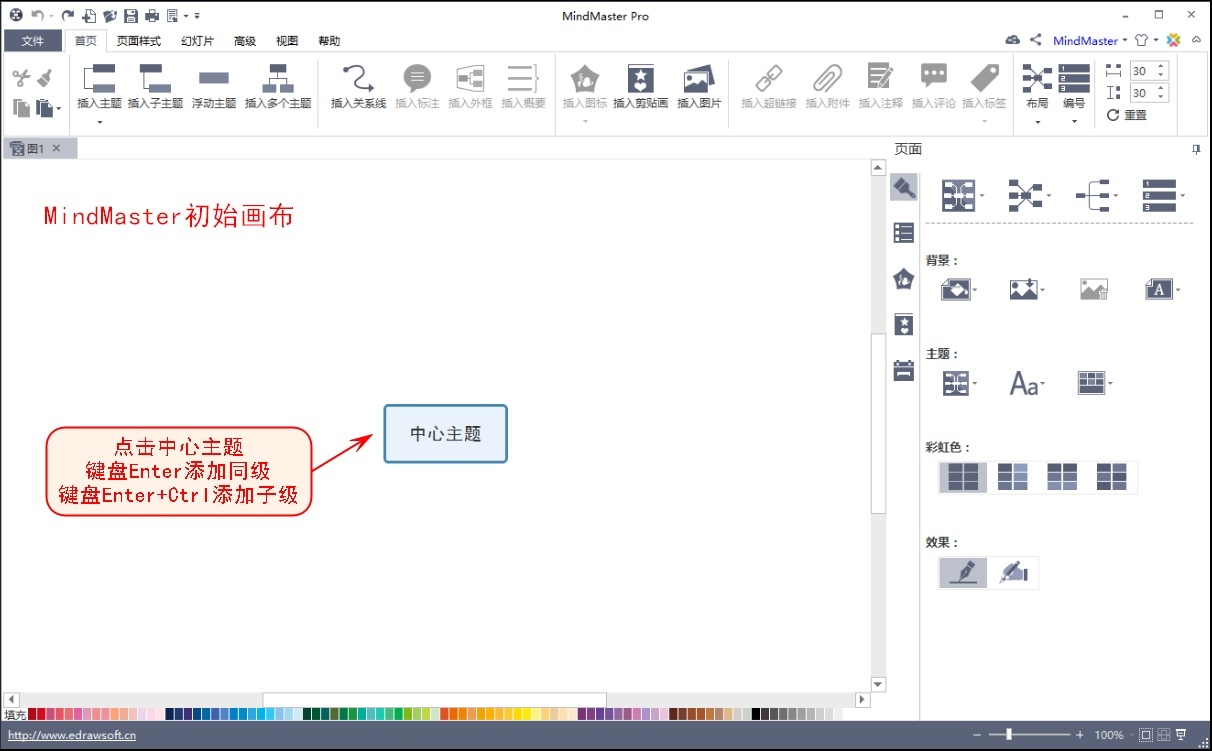Image resolution: width=1212 pixels, height=751 pixels.
Task: Toggle the hand-drawn sketch effect
Action: pyautogui.click(x=1013, y=572)
